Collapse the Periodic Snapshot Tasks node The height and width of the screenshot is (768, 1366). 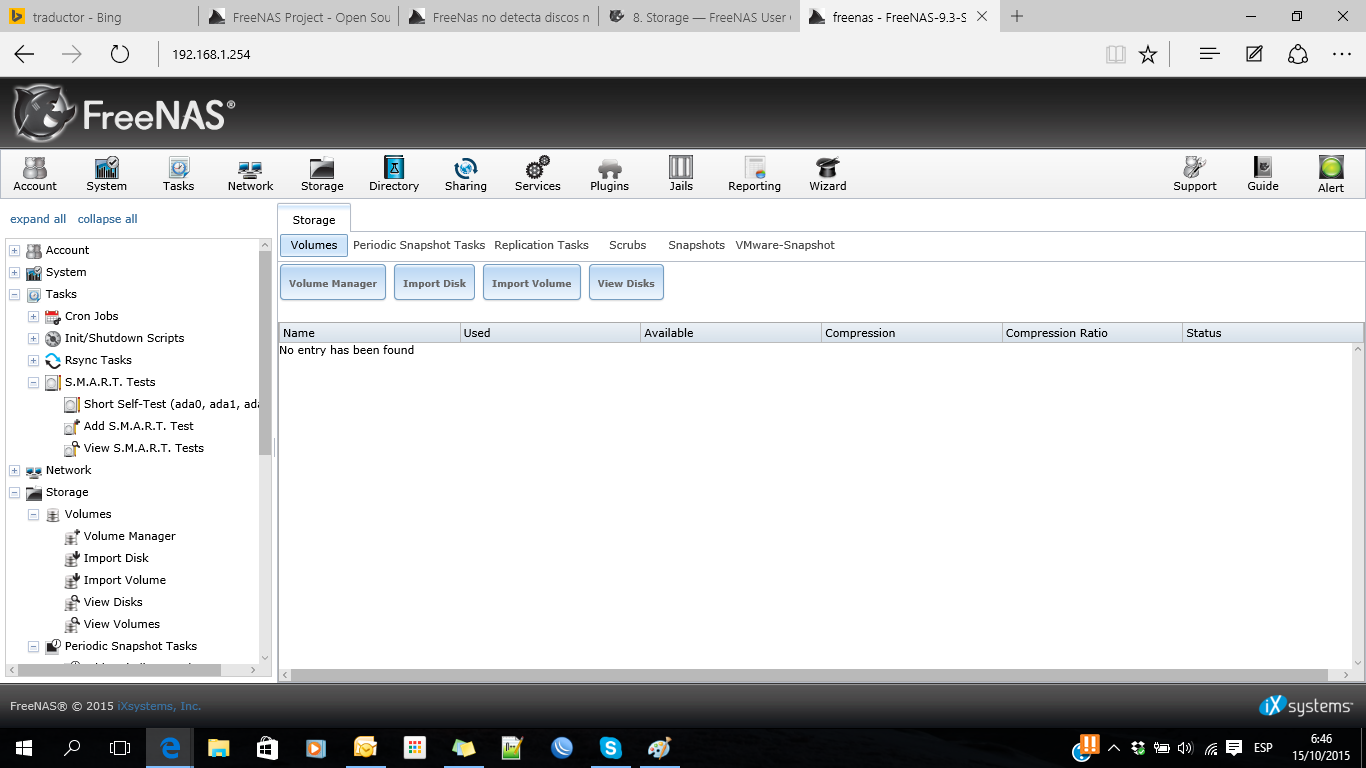pyautogui.click(x=34, y=646)
